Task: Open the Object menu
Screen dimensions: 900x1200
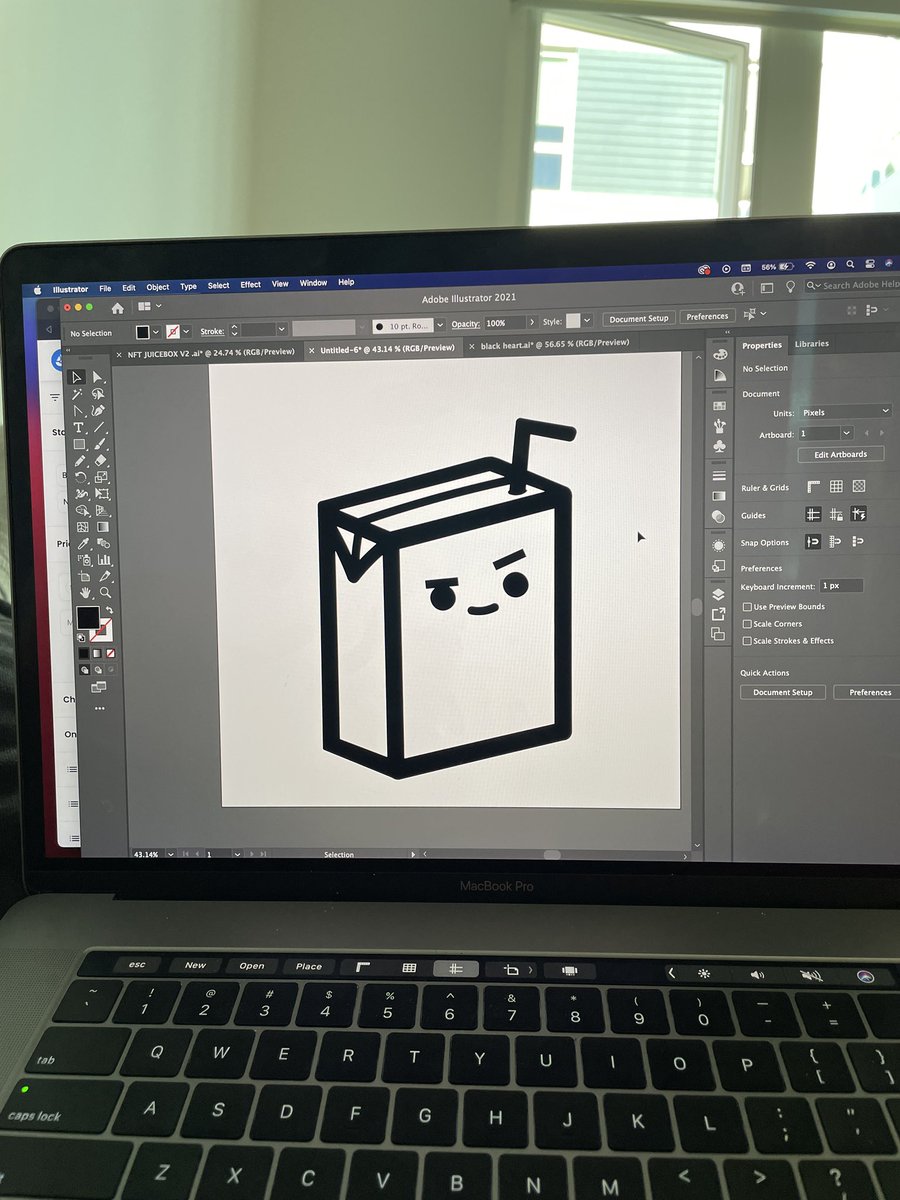Action: (x=158, y=287)
